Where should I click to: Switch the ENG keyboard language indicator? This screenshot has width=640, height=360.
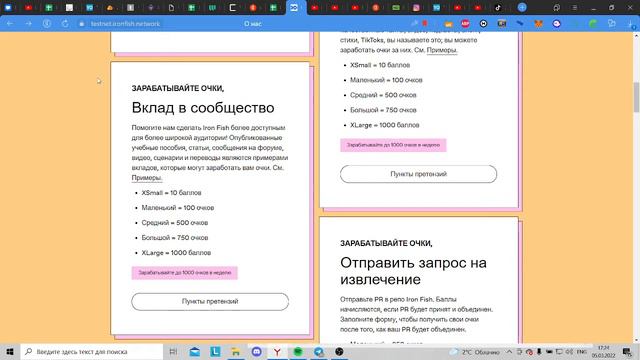[x=582, y=351]
